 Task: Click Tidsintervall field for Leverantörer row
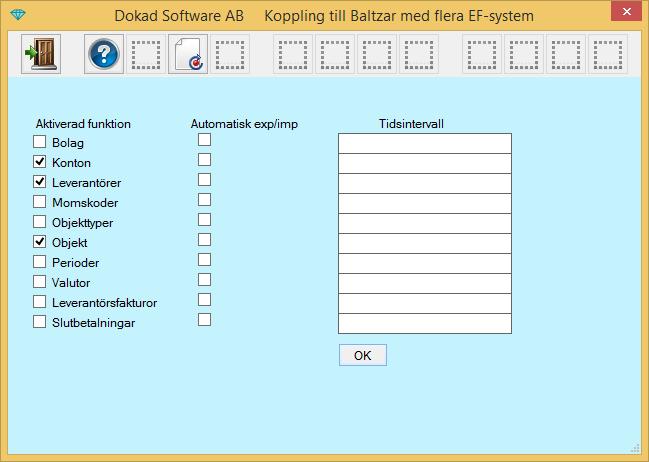425,183
